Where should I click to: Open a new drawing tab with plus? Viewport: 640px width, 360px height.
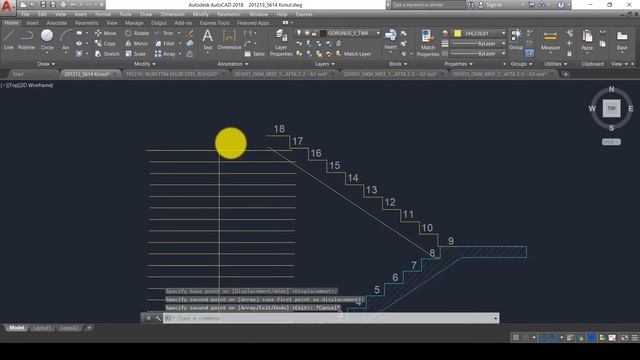pyautogui.click(x=566, y=74)
